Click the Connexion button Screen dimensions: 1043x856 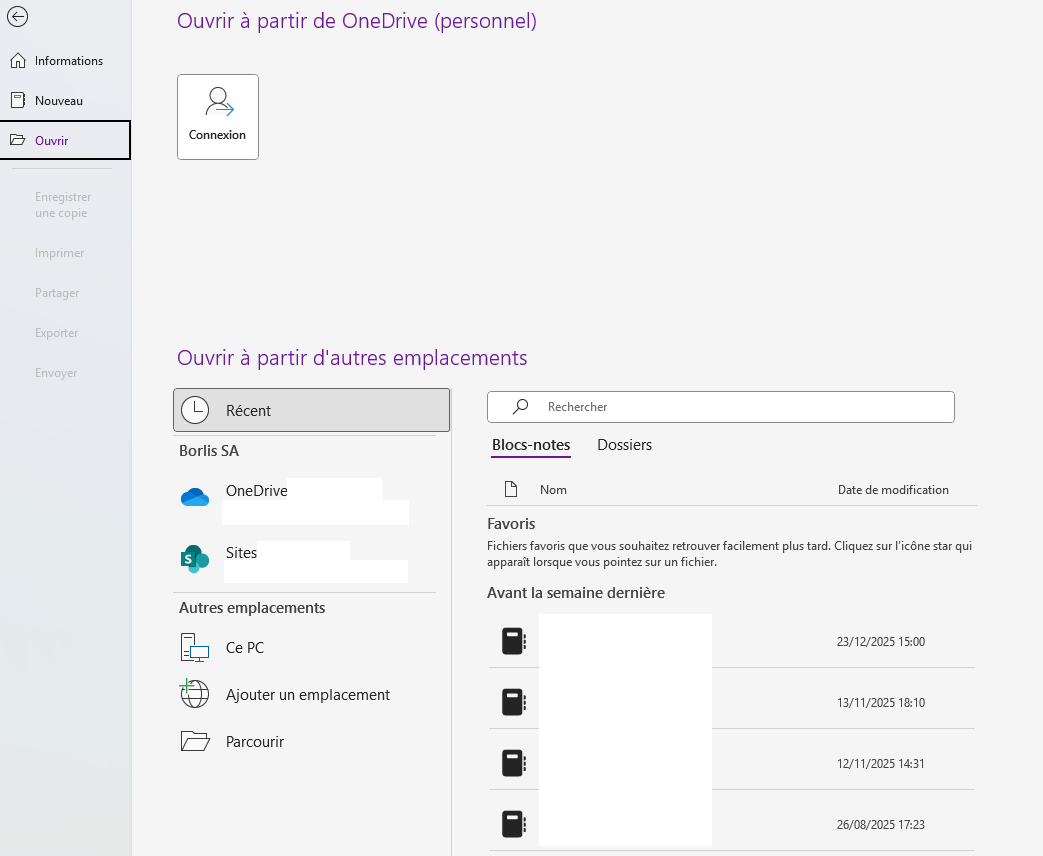point(218,117)
